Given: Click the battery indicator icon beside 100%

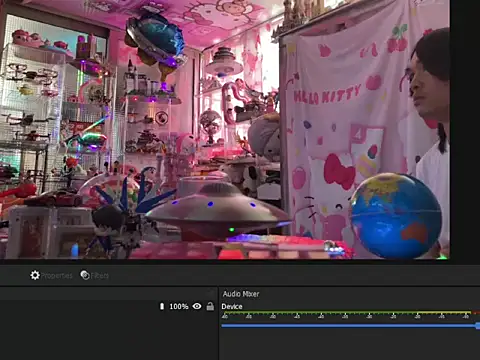Looking at the screenshot, I should click(162, 306).
